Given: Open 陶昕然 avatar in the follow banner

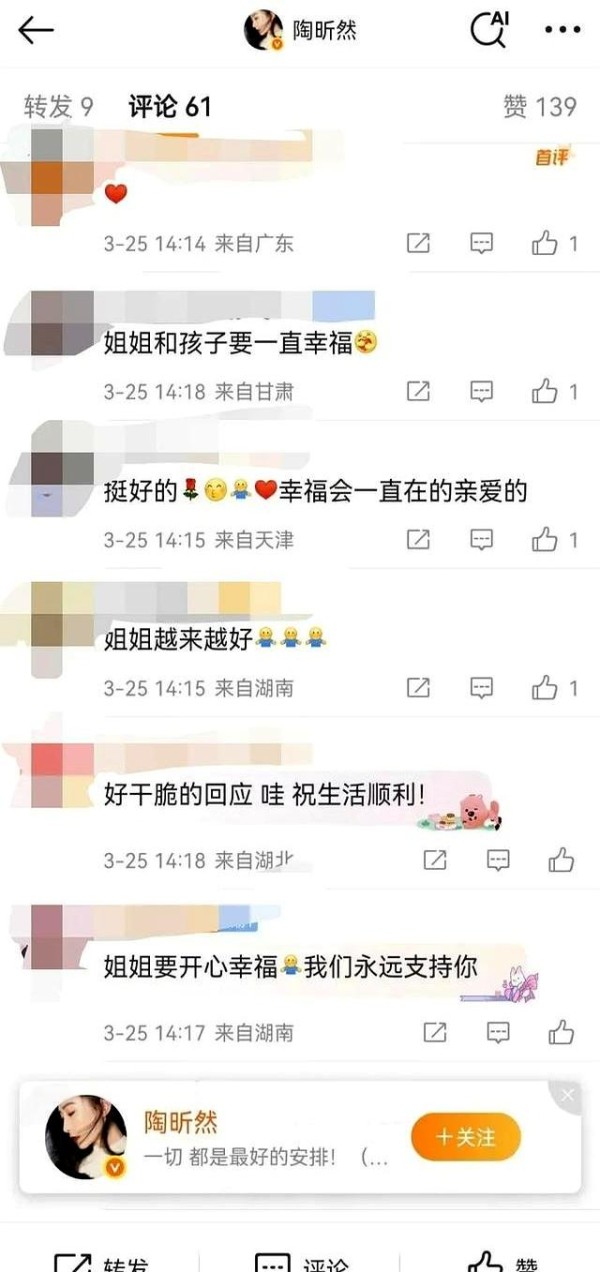Looking at the screenshot, I should pos(86,1137).
